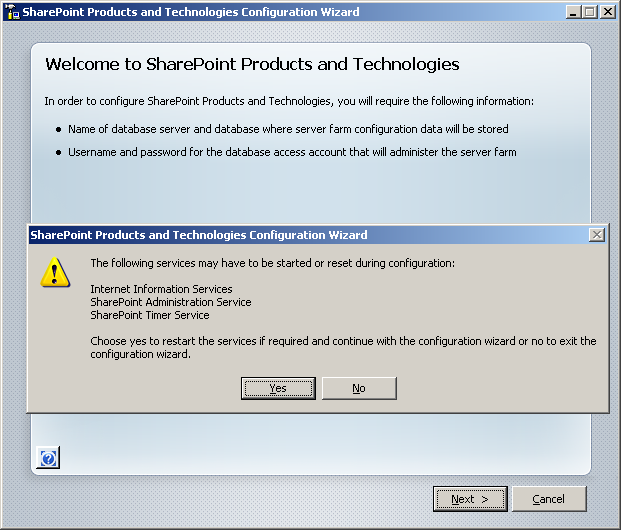Image resolution: width=621 pixels, height=530 pixels.
Task: Click 'Choose yes to restart the services' message
Action: click(x=343, y=347)
